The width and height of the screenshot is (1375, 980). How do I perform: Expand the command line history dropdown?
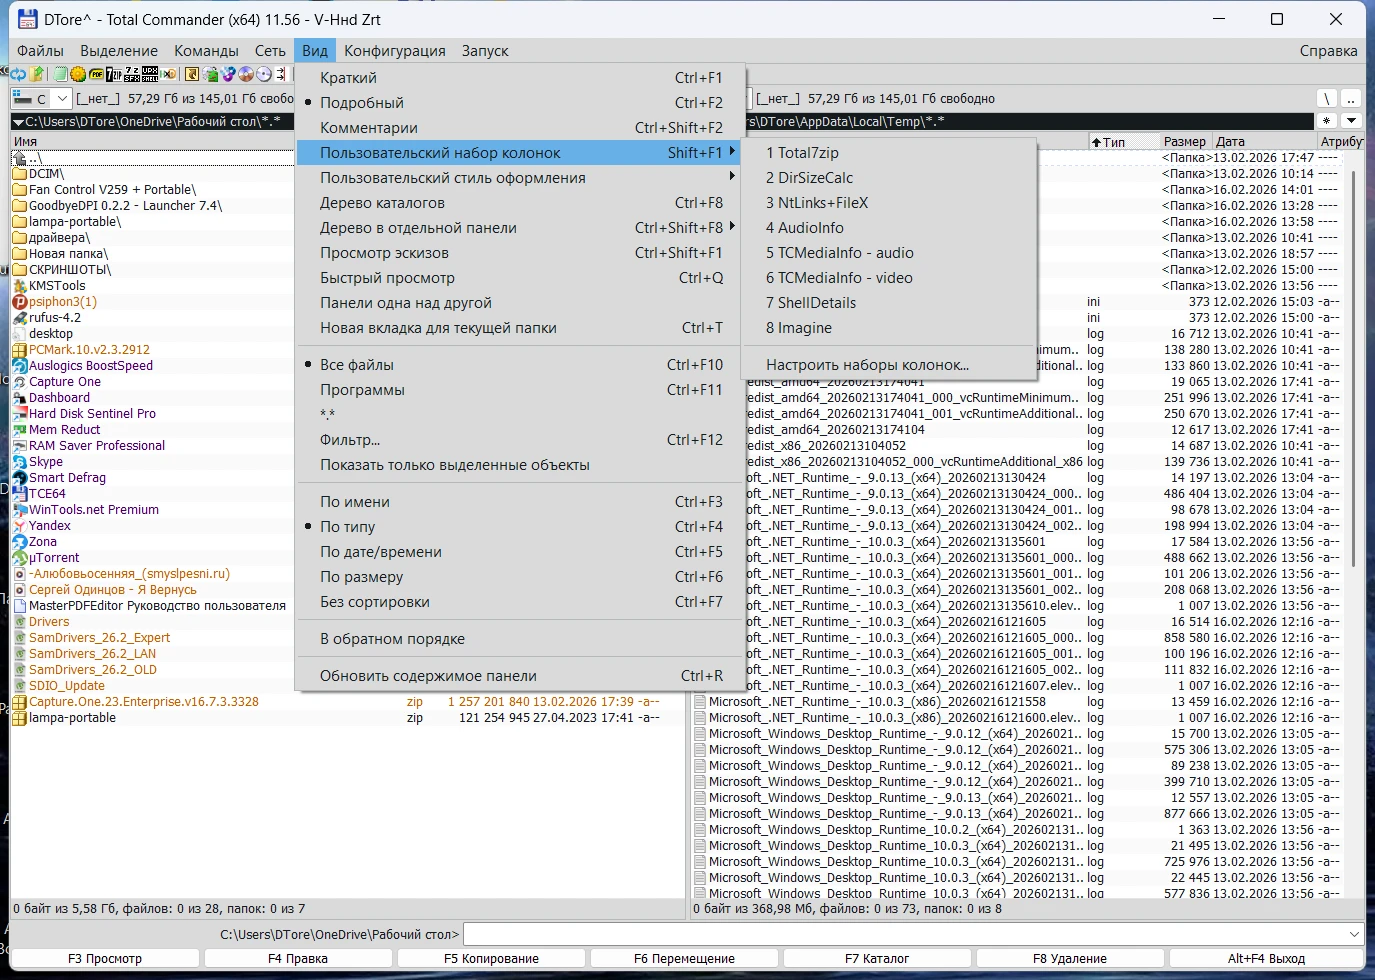1355,935
